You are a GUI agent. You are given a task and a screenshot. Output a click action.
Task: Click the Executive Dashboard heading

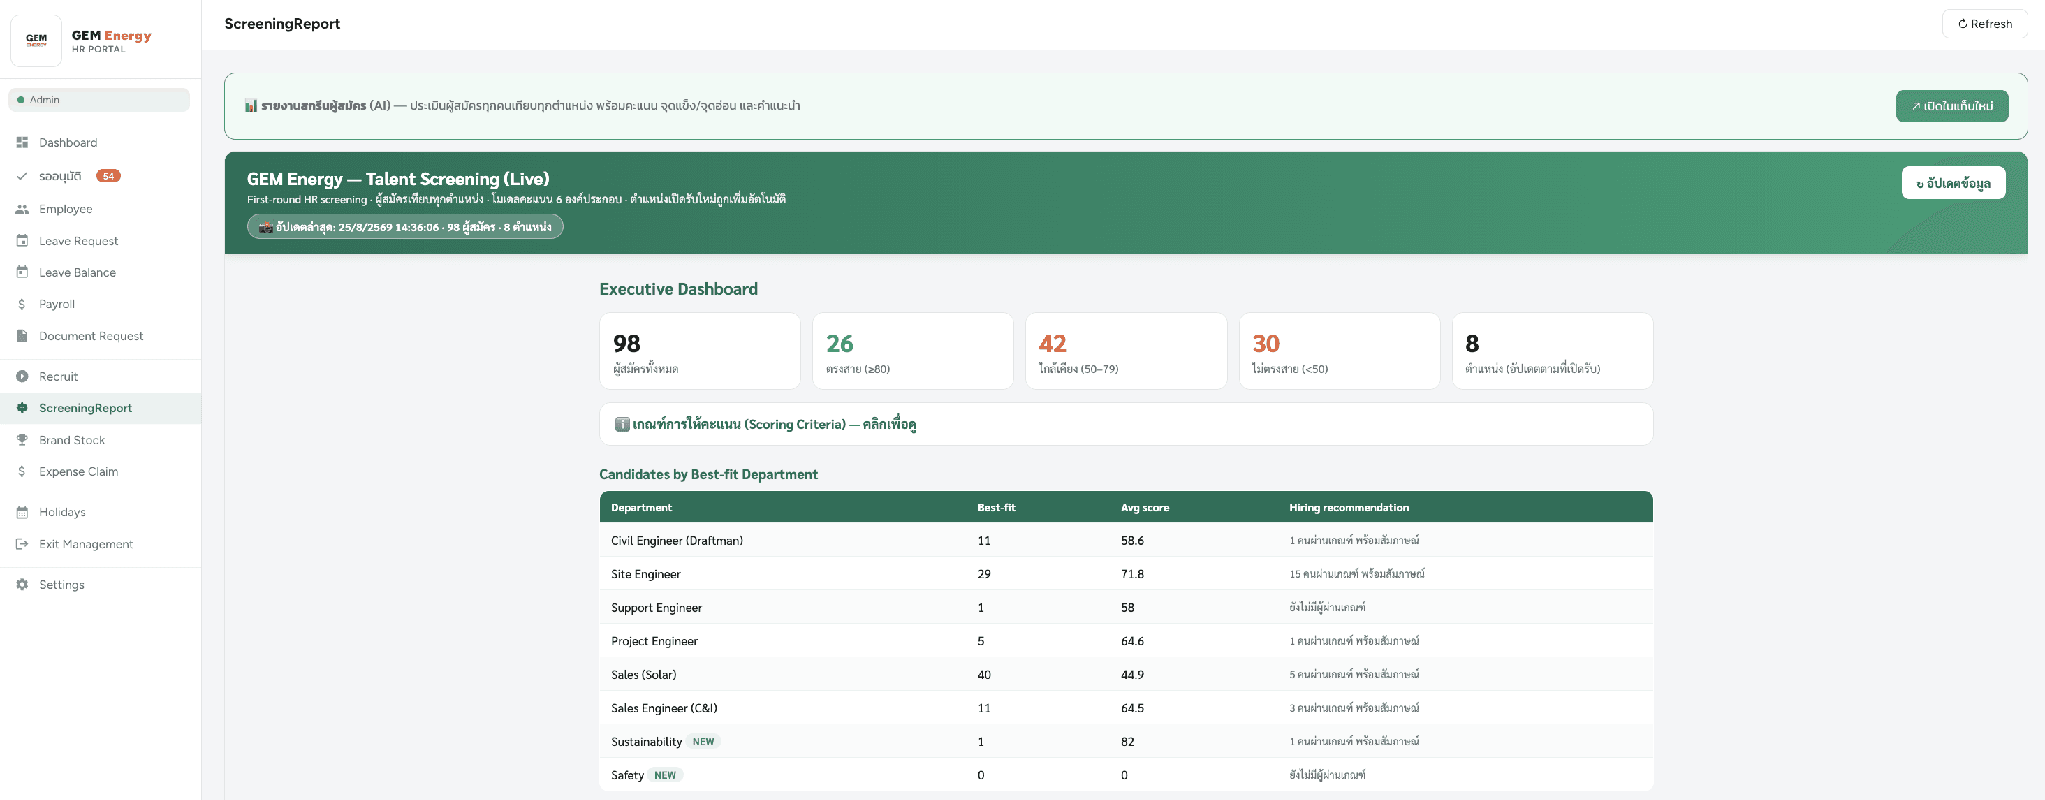pyautogui.click(x=679, y=289)
